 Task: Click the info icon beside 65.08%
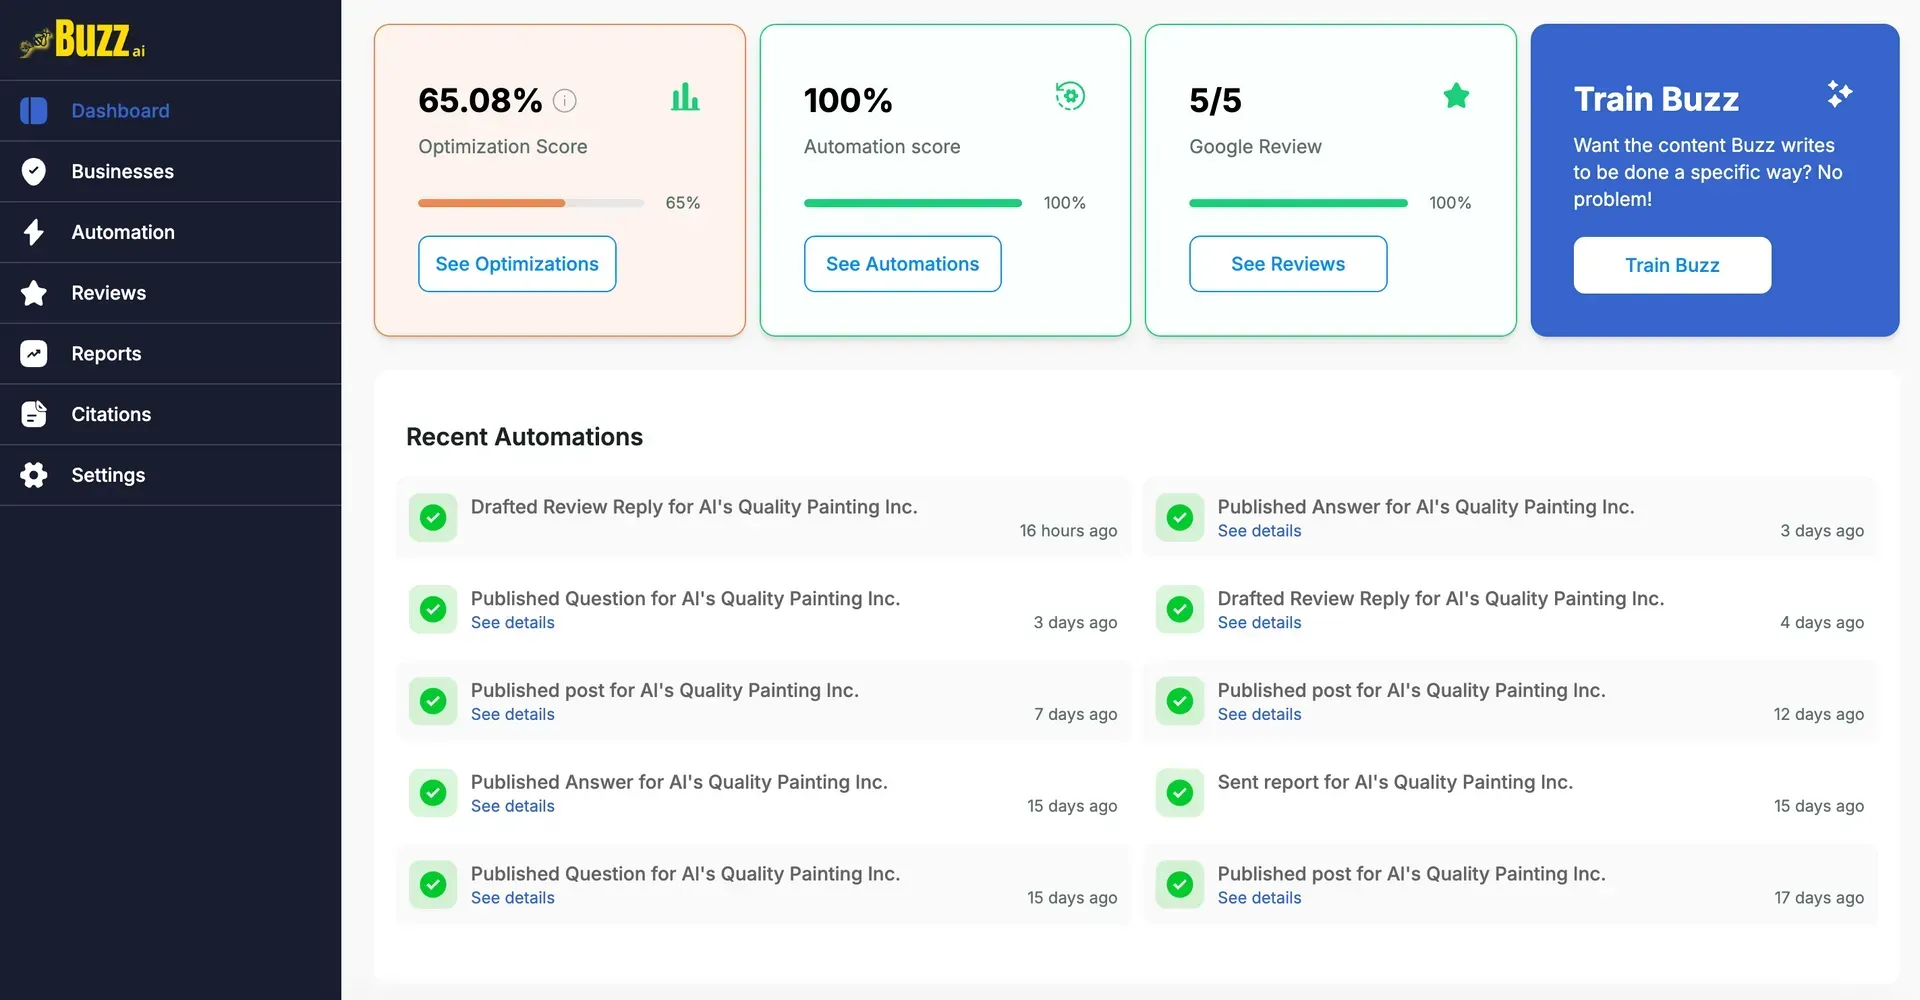[565, 101]
